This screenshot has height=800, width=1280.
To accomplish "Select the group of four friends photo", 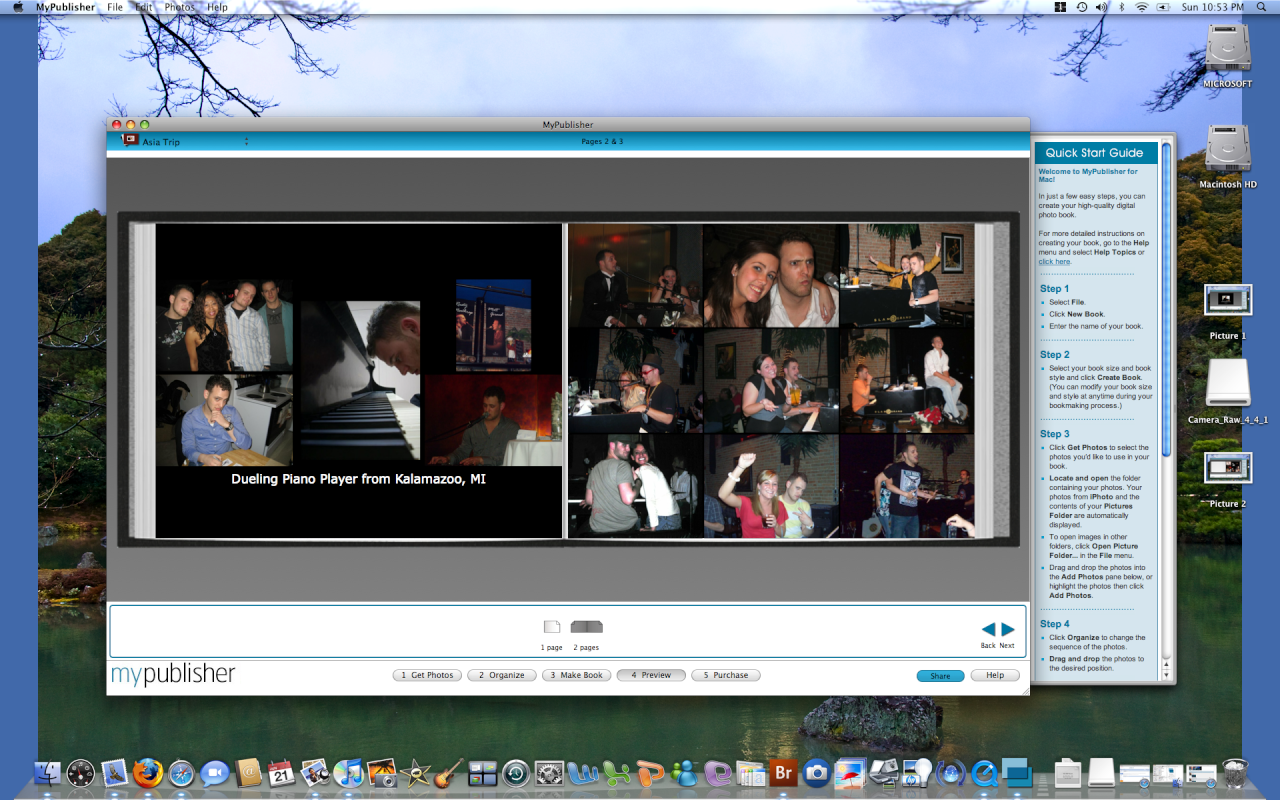I will point(225,326).
